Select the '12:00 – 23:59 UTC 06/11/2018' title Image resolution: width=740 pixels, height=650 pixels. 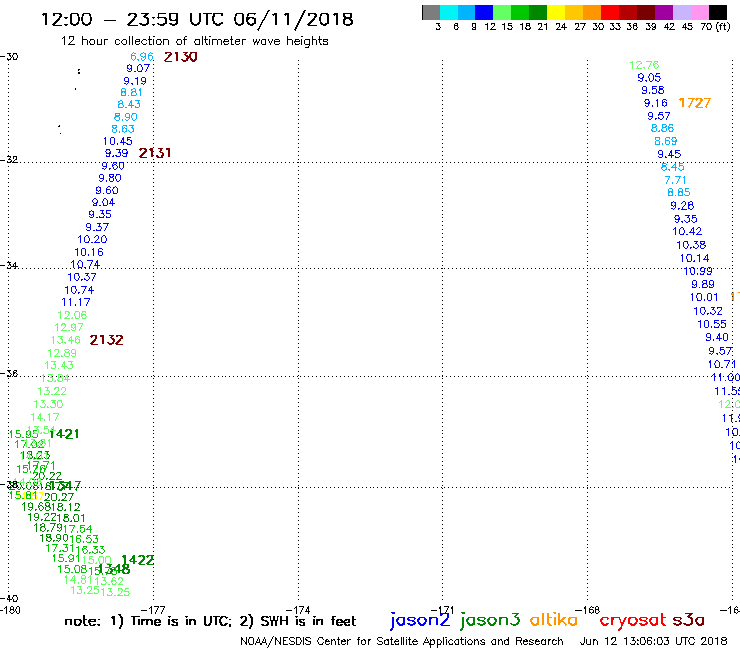point(197,20)
